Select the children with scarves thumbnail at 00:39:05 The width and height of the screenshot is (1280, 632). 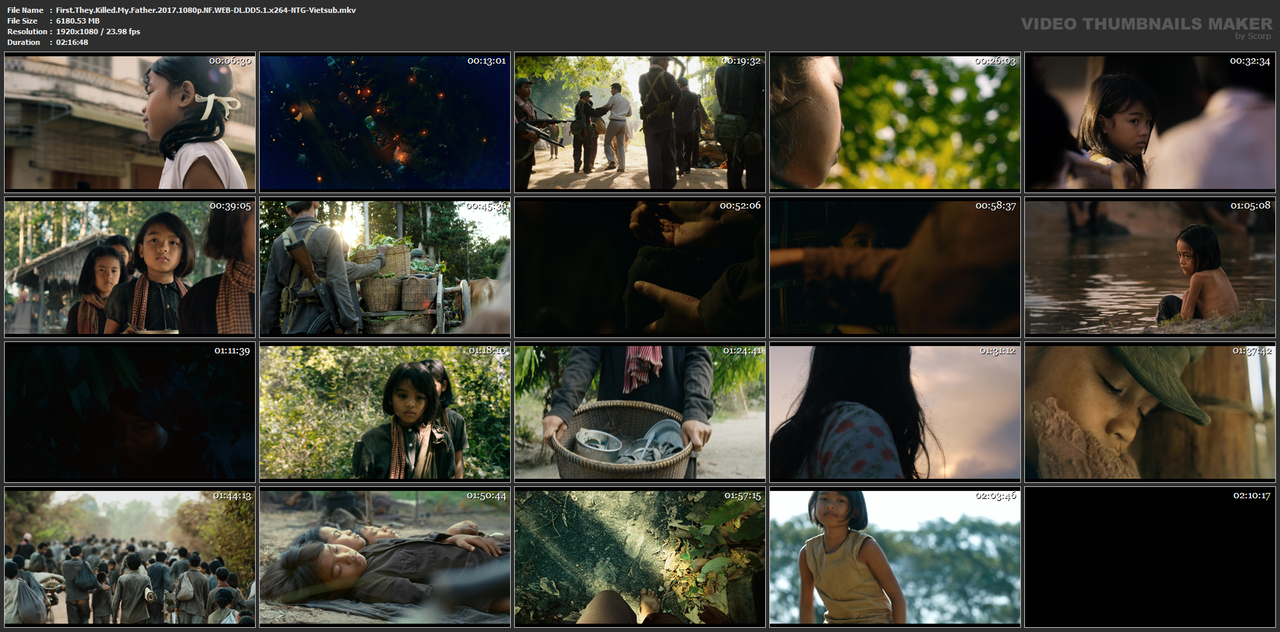point(130,267)
